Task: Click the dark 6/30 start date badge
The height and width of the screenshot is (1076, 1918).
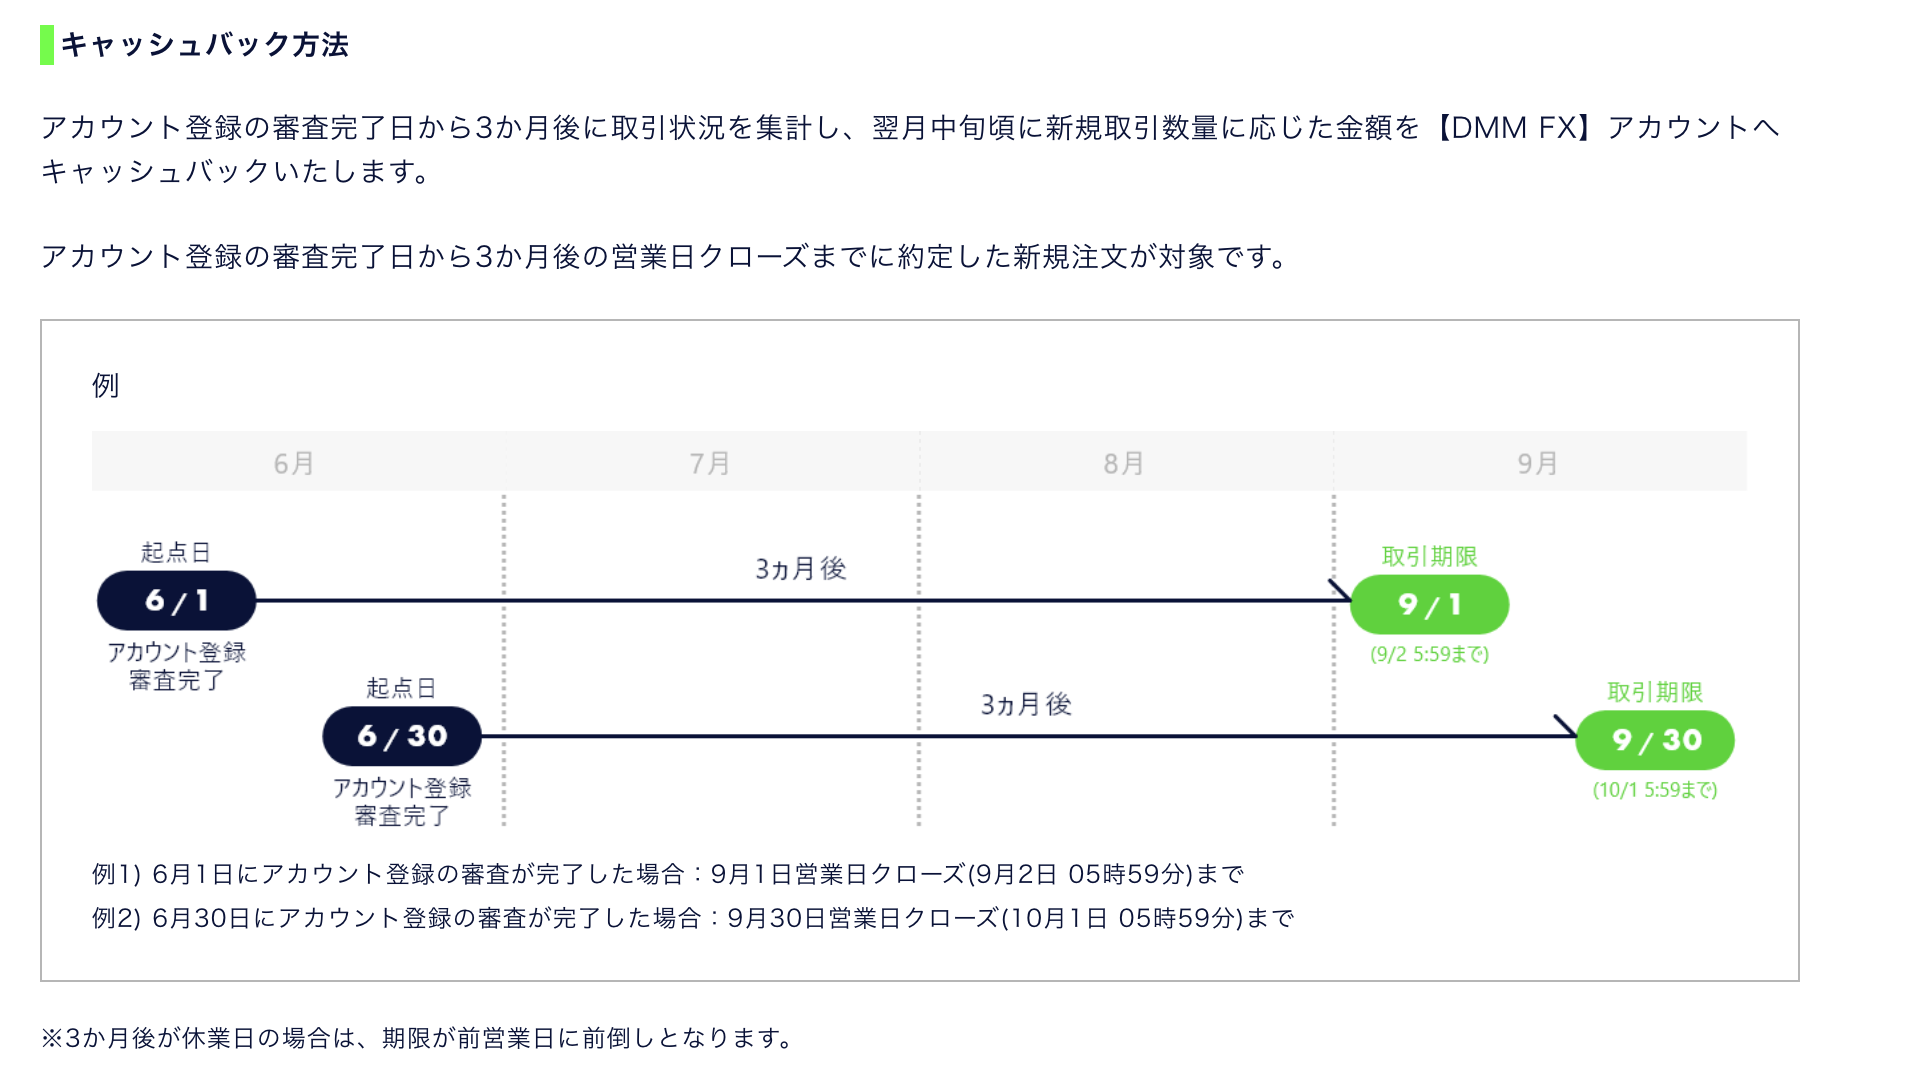Action: tap(402, 737)
